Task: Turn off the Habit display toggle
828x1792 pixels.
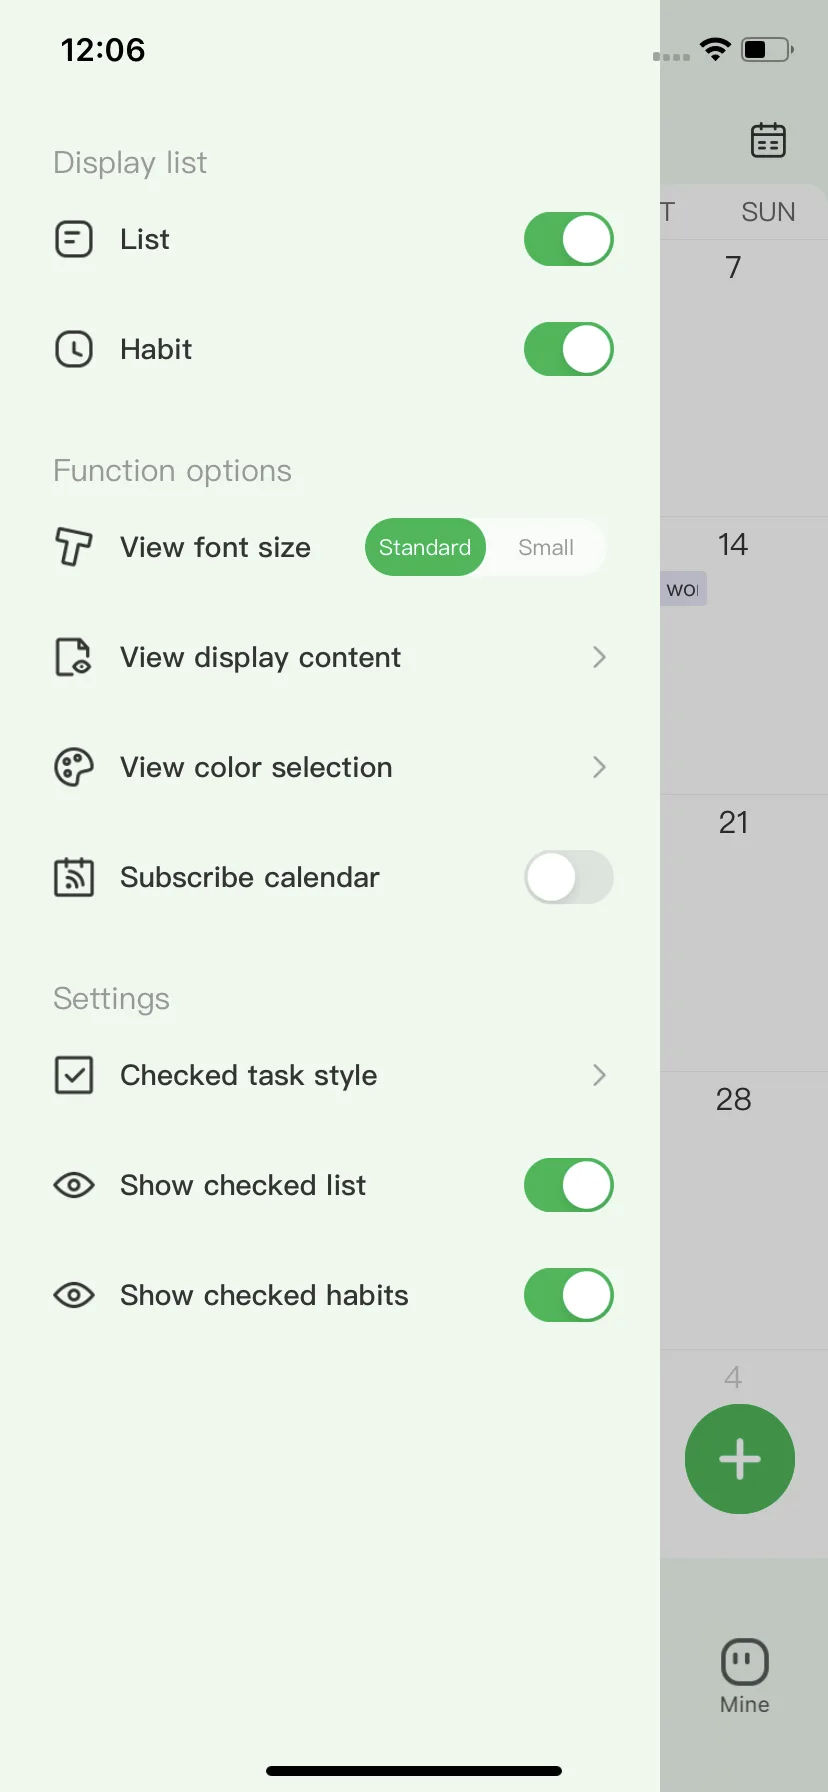Action: pyautogui.click(x=569, y=349)
